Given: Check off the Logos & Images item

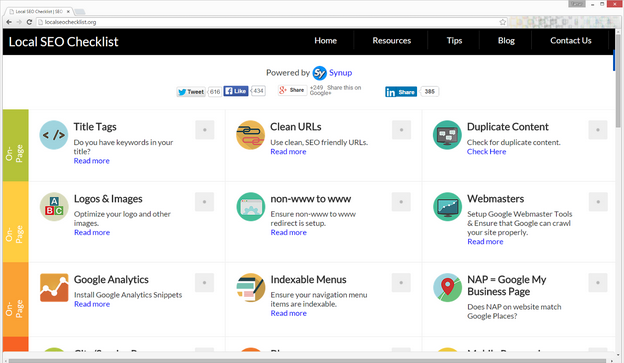Looking at the screenshot, I should tap(205, 202).
